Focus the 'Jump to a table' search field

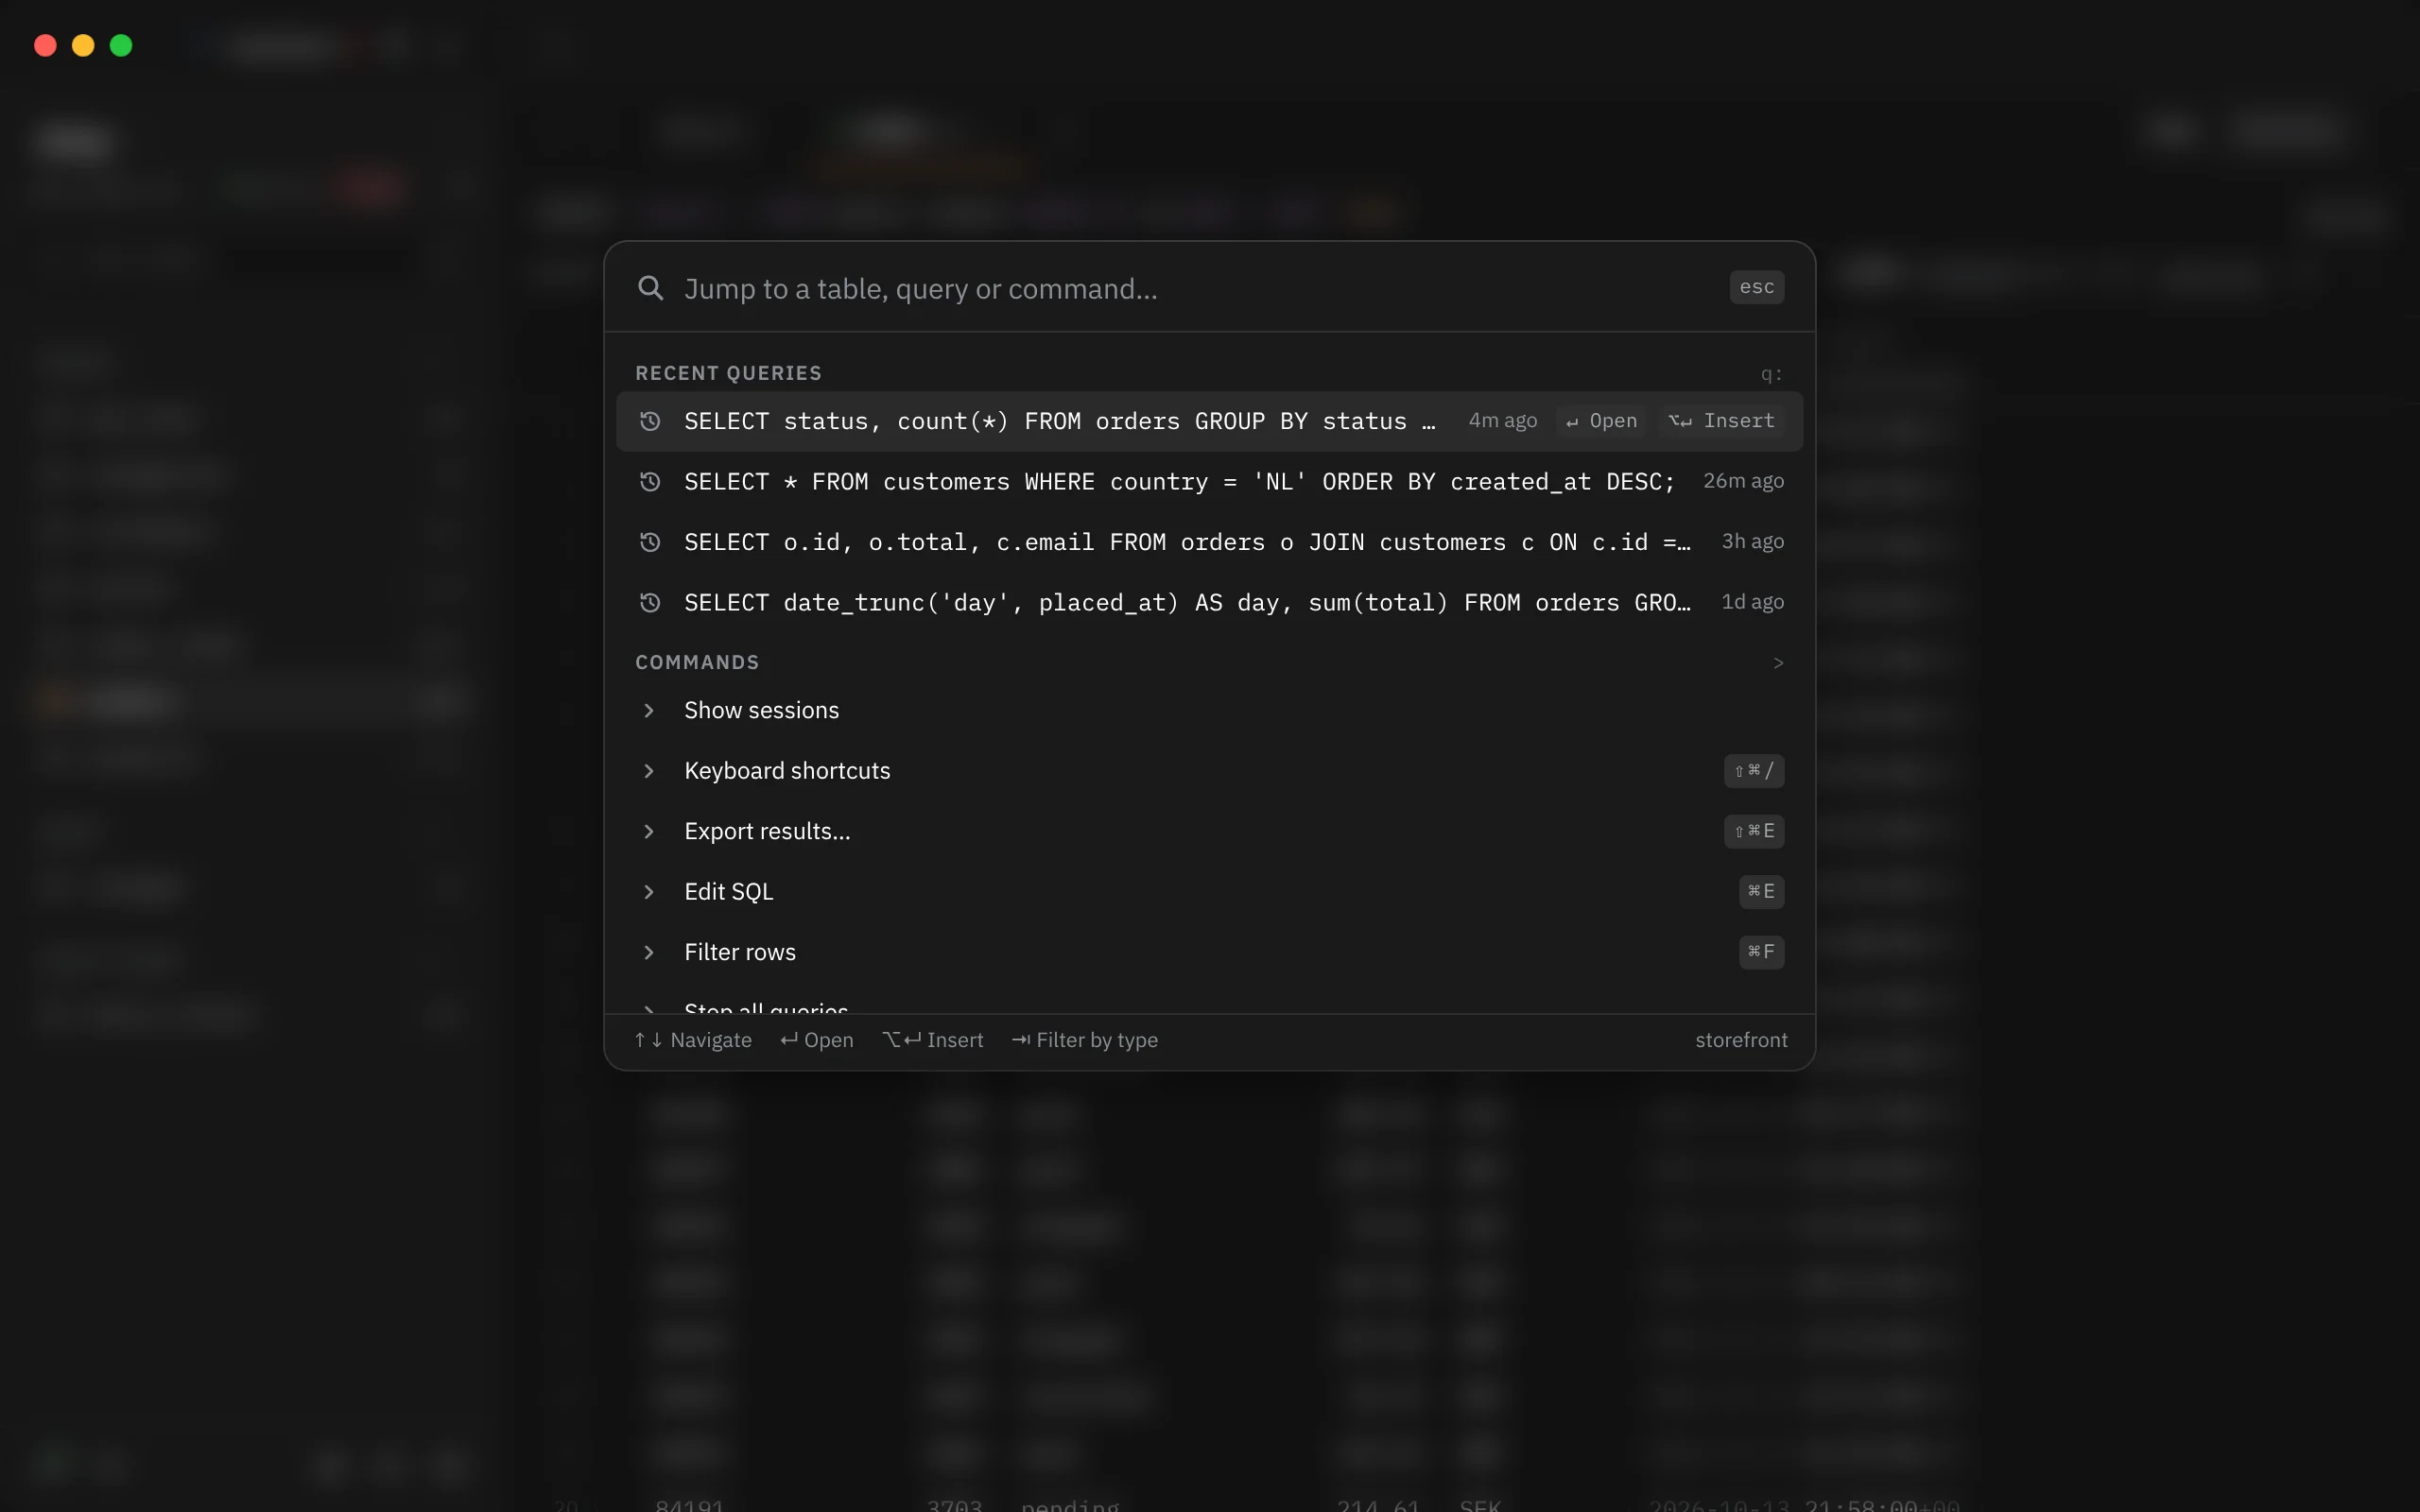pos(1195,288)
